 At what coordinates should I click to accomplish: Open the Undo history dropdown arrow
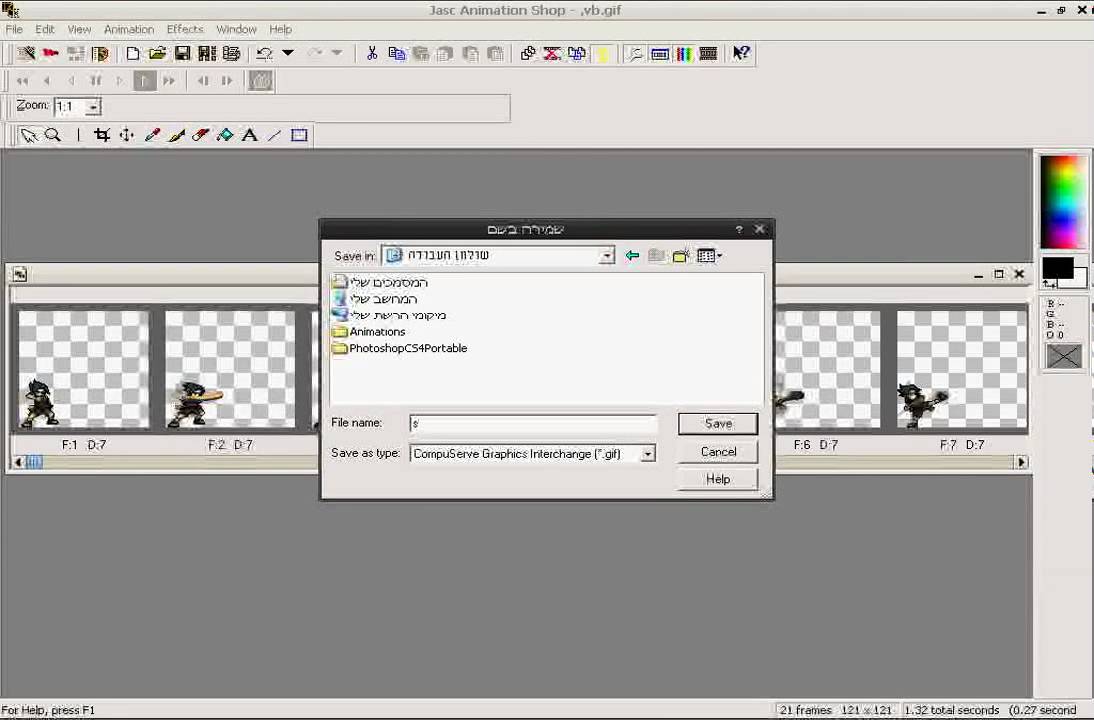(287, 53)
